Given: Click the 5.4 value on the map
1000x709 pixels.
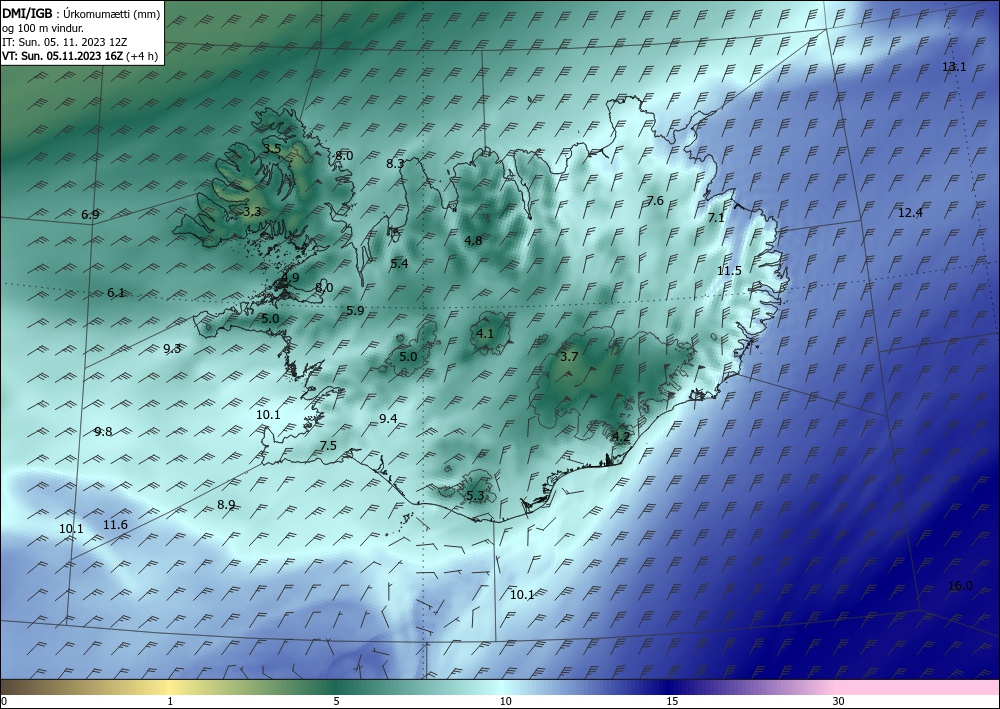Looking at the screenshot, I should click(x=399, y=263).
